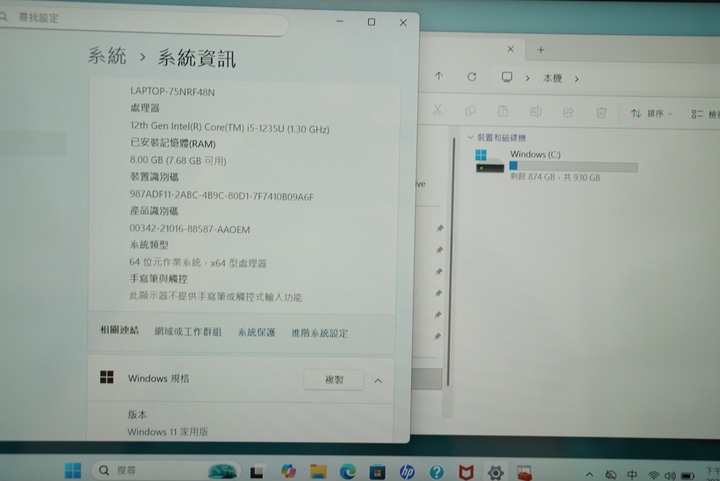Open the HP app from the taskbar
720x481 pixels.
coord(407,471)
